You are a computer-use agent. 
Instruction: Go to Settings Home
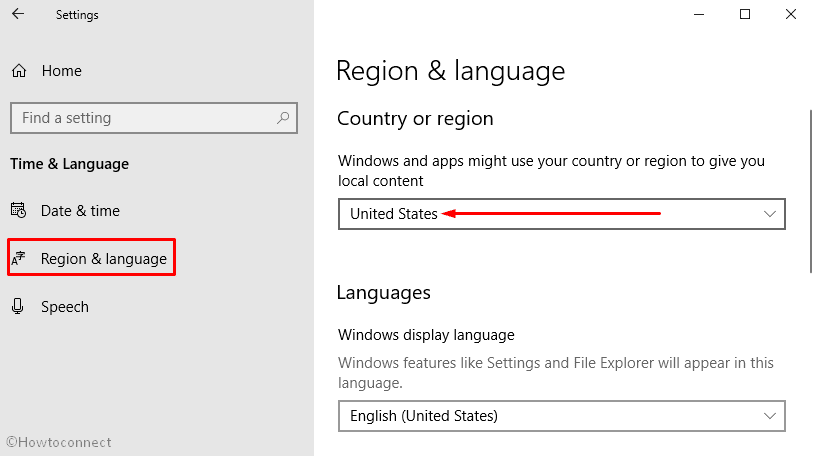click(62, 71)
